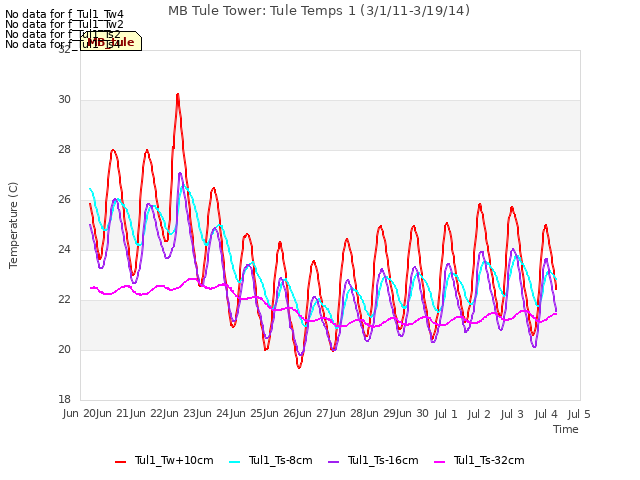Viewport: 640px width, 480px height.
Task: Click the Jun 30 x-axis tick label
Action: [x=413, y=414]
